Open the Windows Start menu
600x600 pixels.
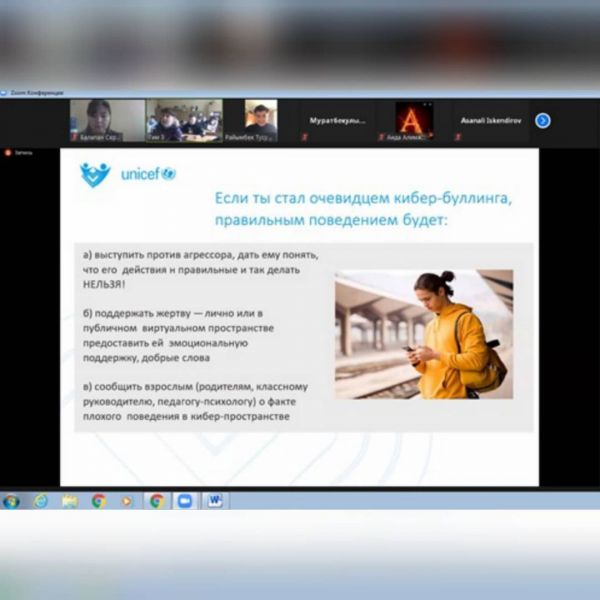pyautogui.click(x=11, y=501)
